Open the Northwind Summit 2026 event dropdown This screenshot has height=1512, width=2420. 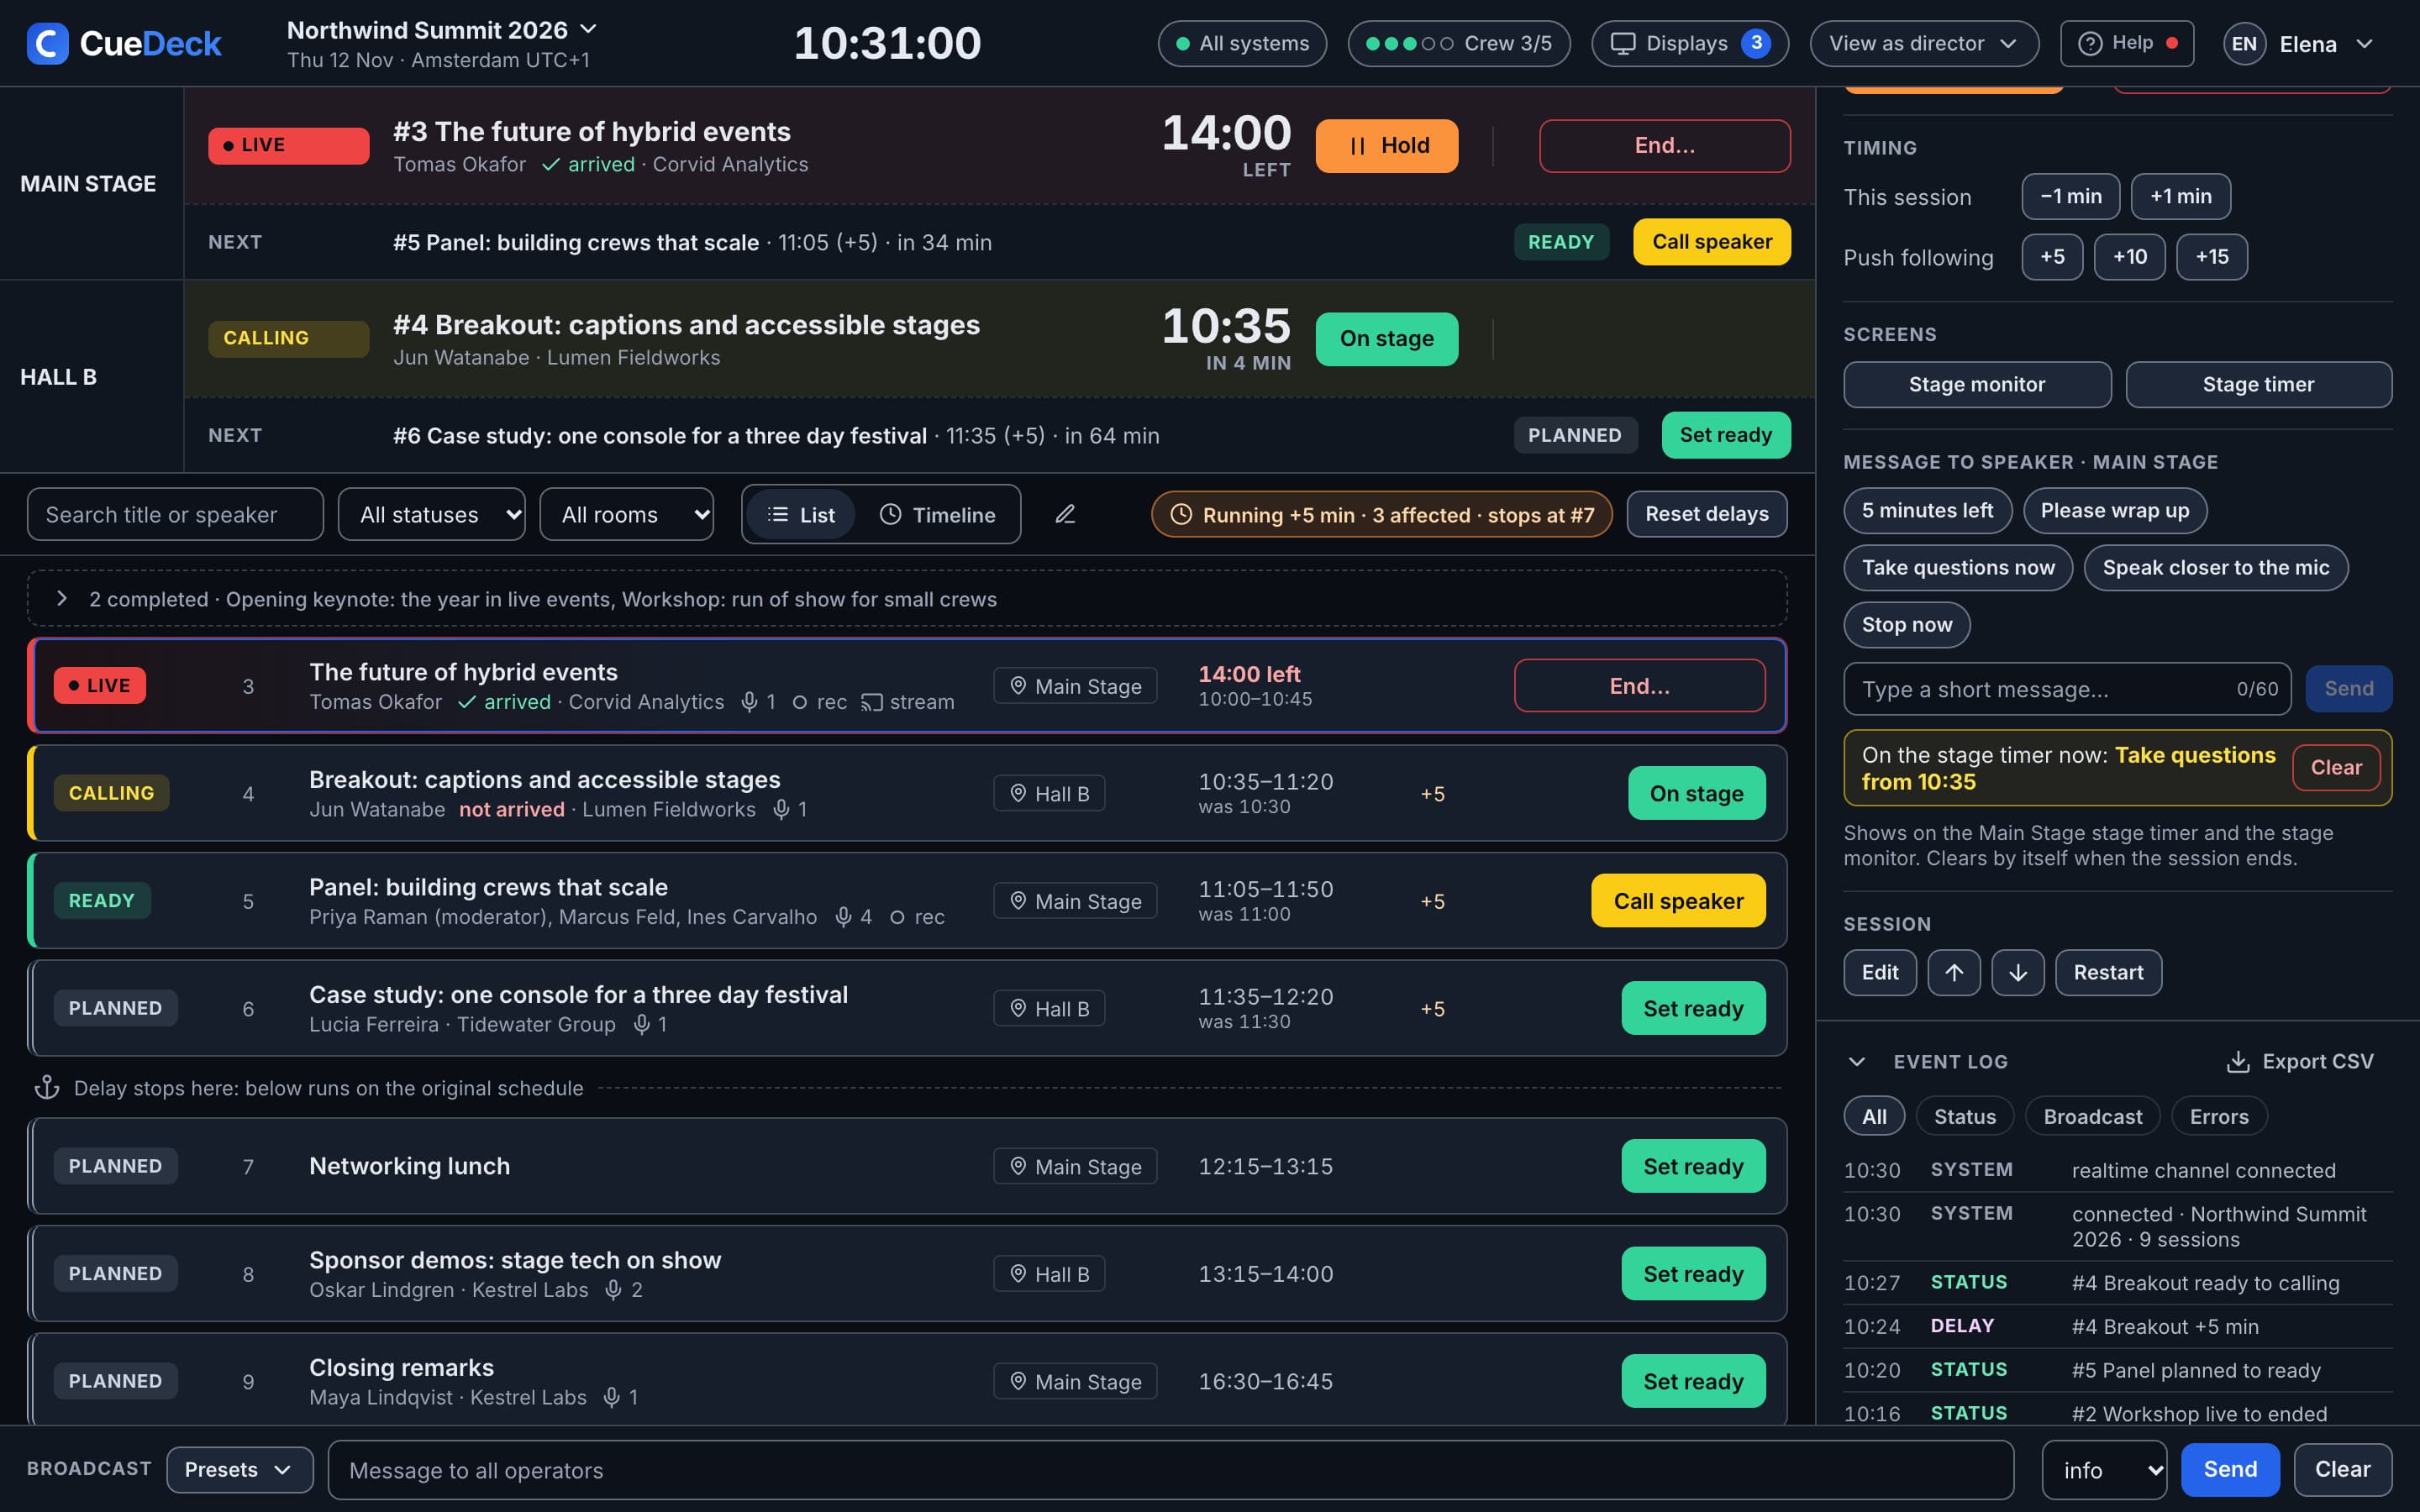tap(442, 30)
